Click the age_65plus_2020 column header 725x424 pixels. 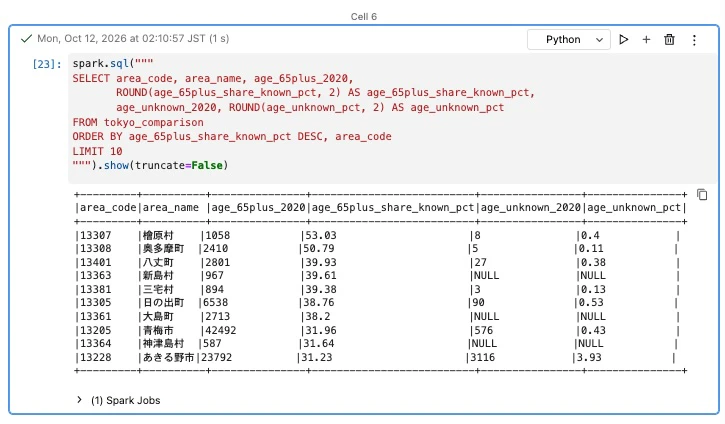point(258,208)
